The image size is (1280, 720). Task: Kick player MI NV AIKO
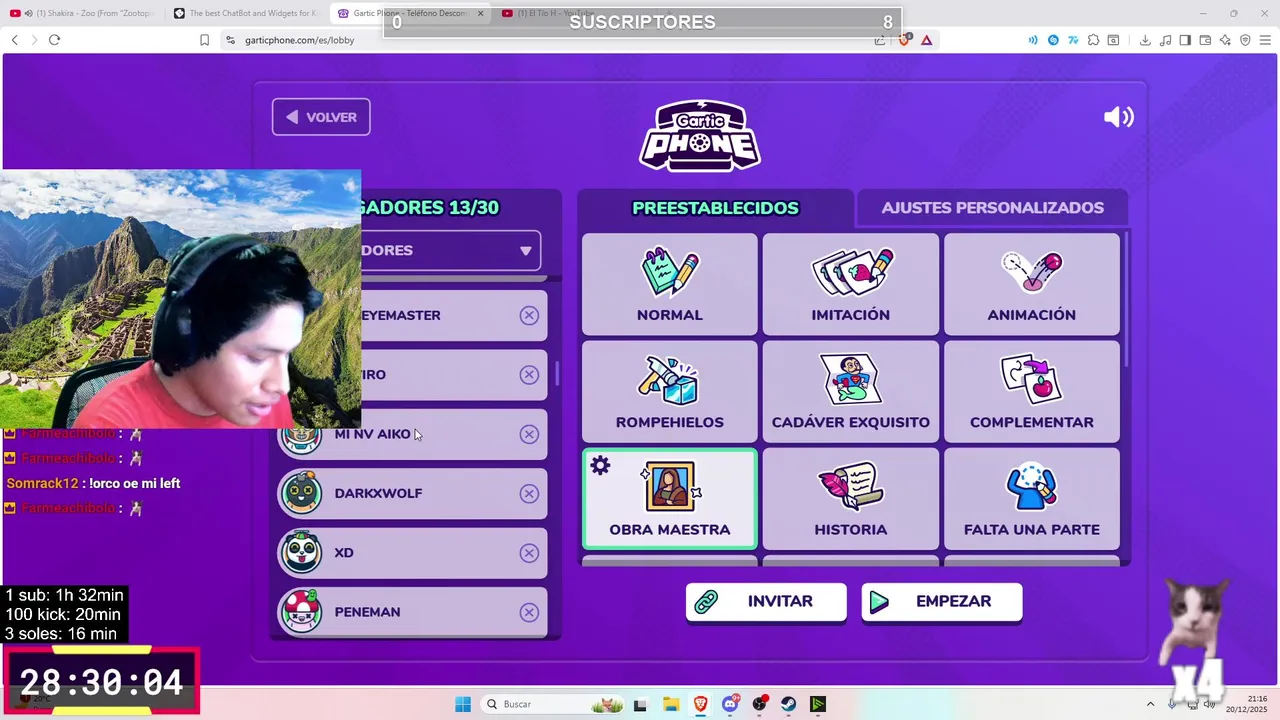tap(529, 434)
